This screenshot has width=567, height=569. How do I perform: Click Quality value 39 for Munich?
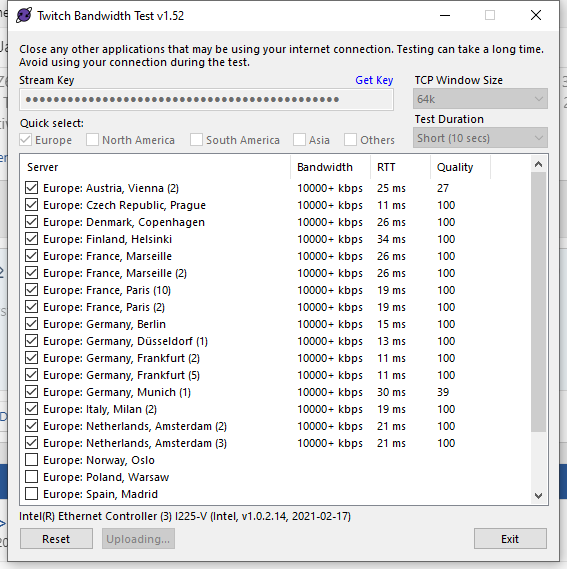[x=443, y=392]
